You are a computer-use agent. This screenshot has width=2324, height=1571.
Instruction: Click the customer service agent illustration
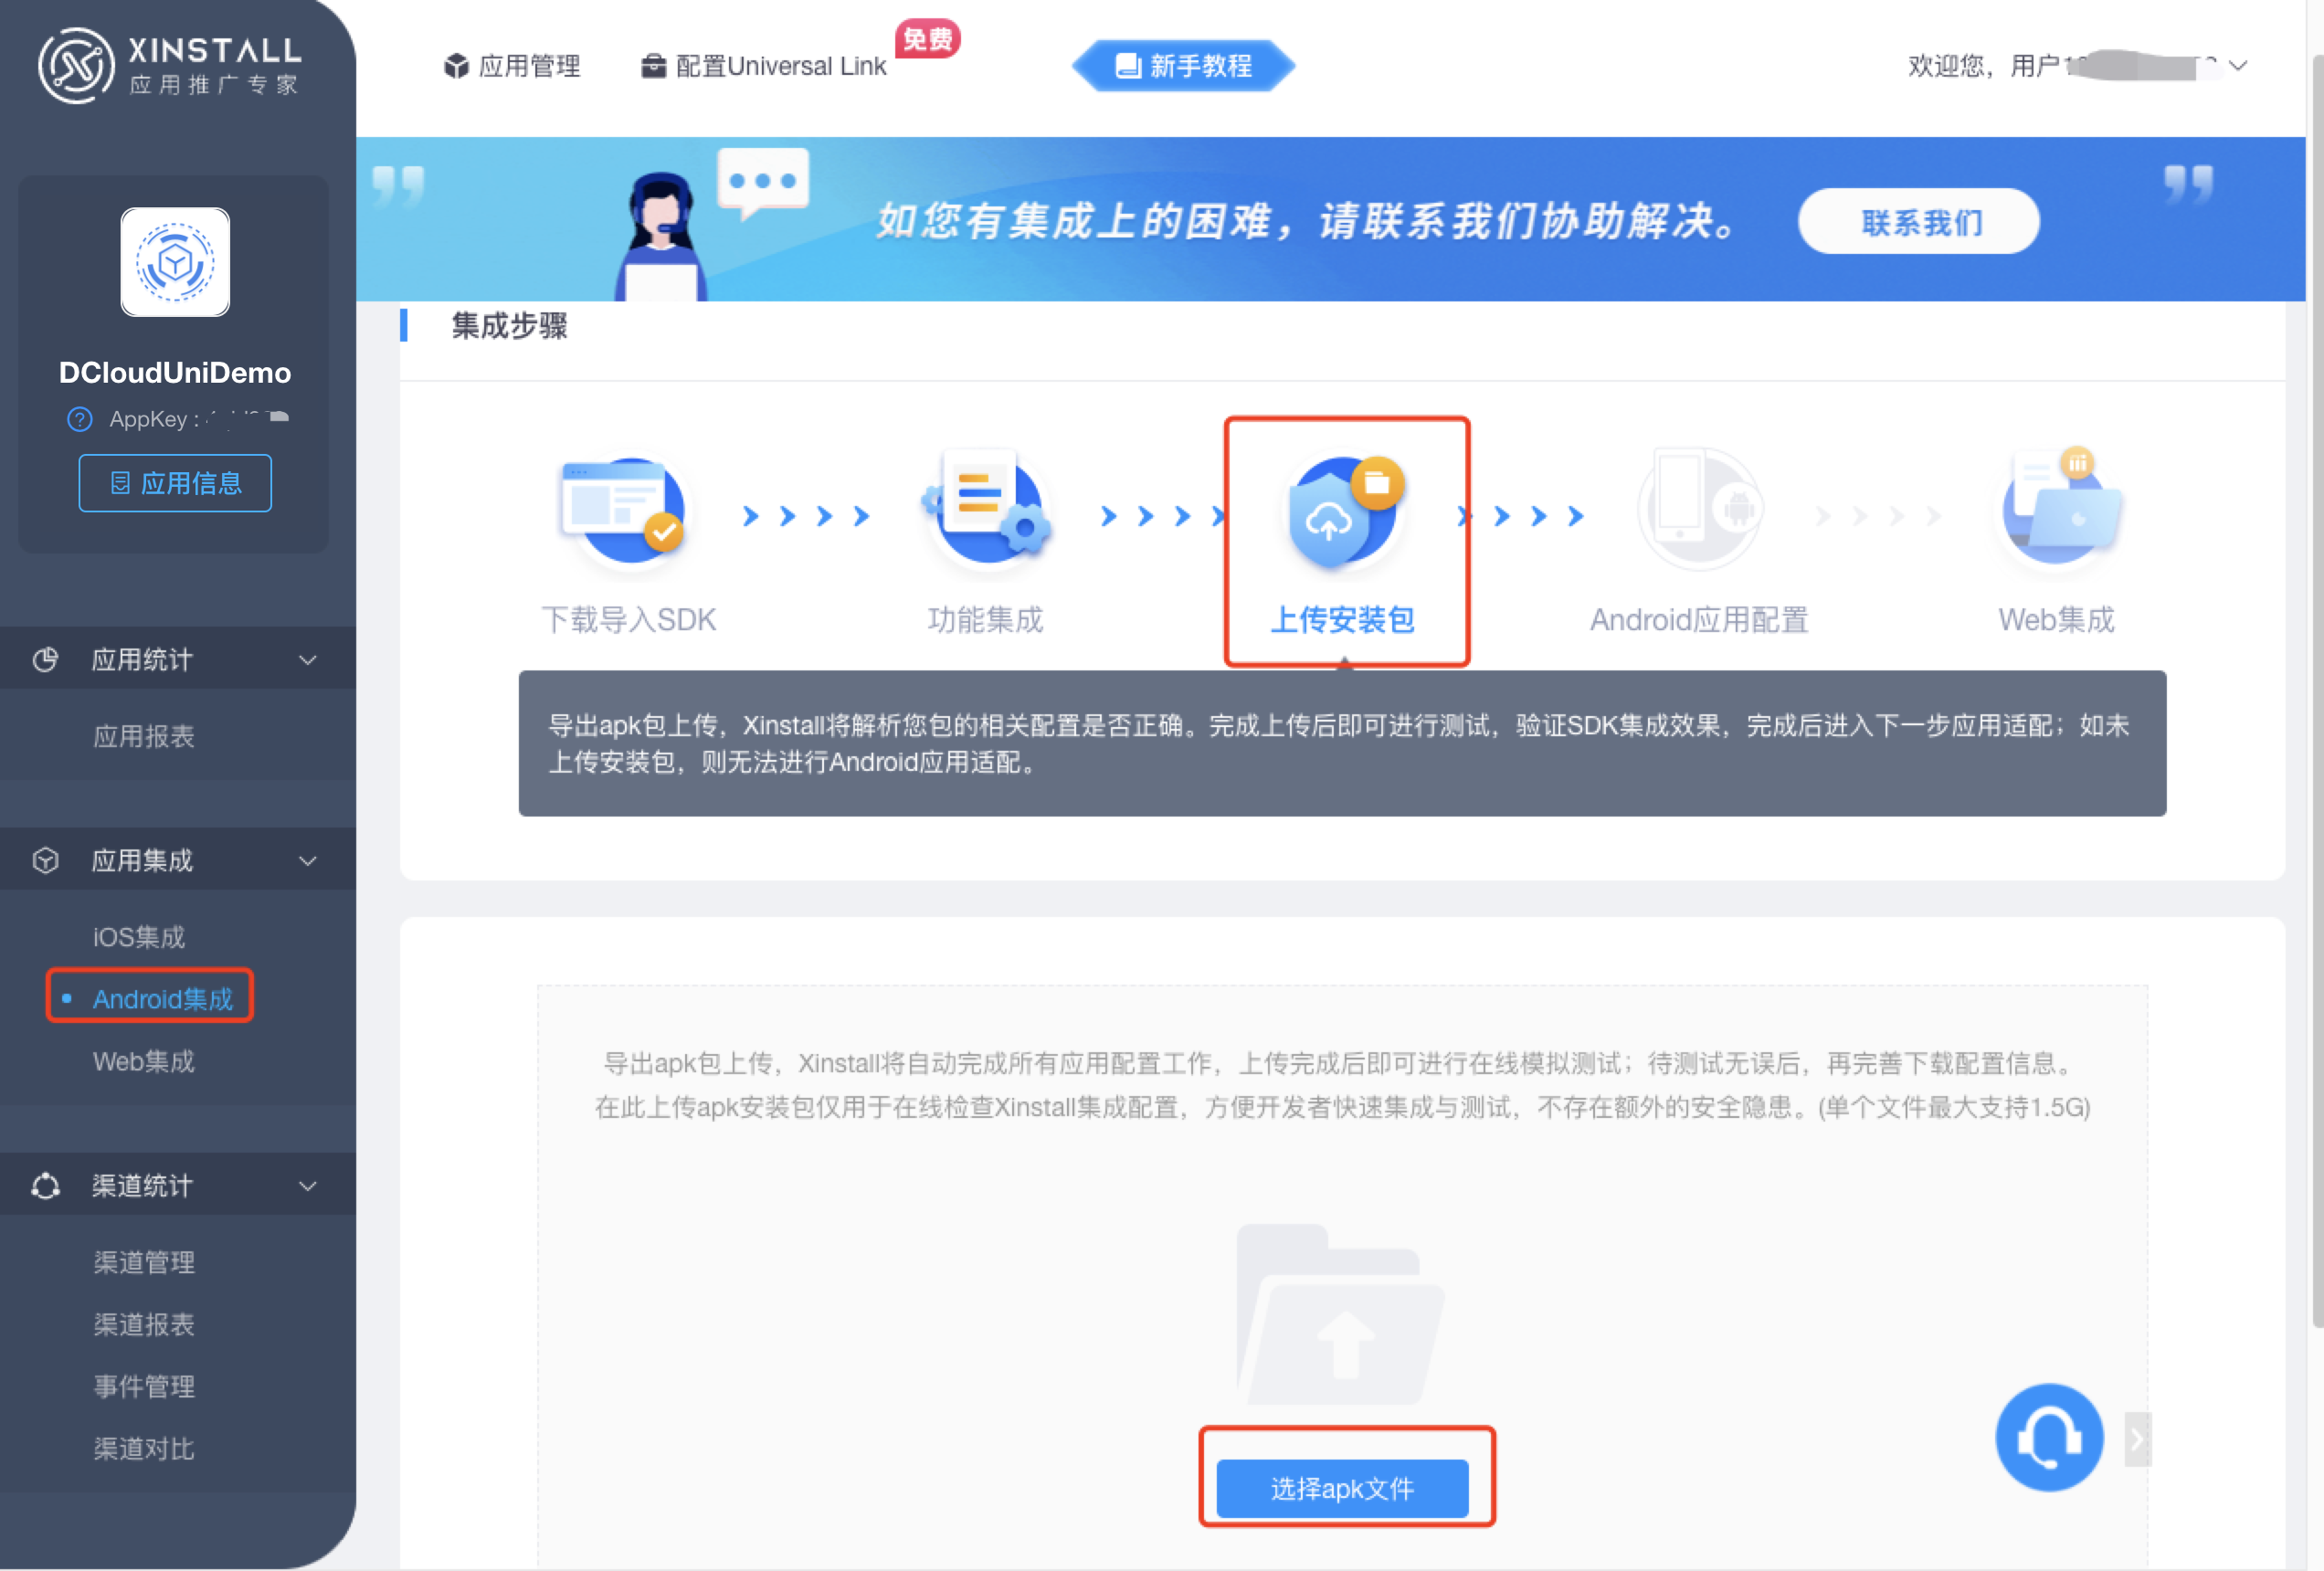click(x=661, y=236)
